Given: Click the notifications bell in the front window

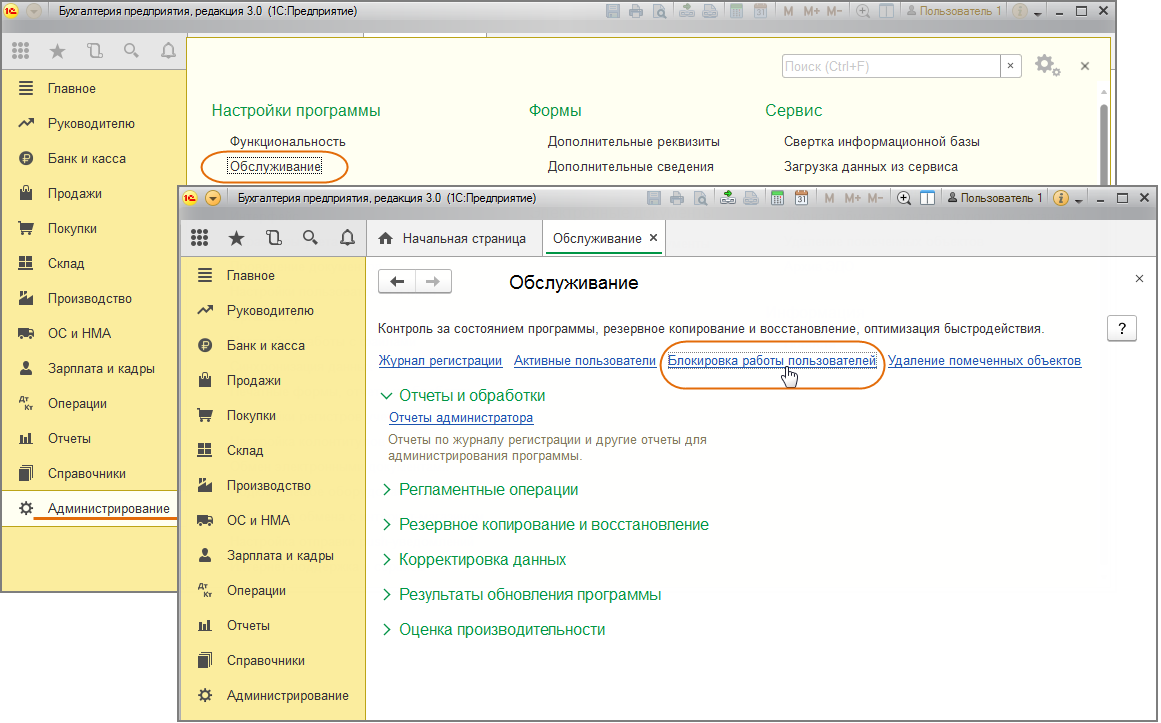Looking at the screenshot, I should [x=347, y=238].
